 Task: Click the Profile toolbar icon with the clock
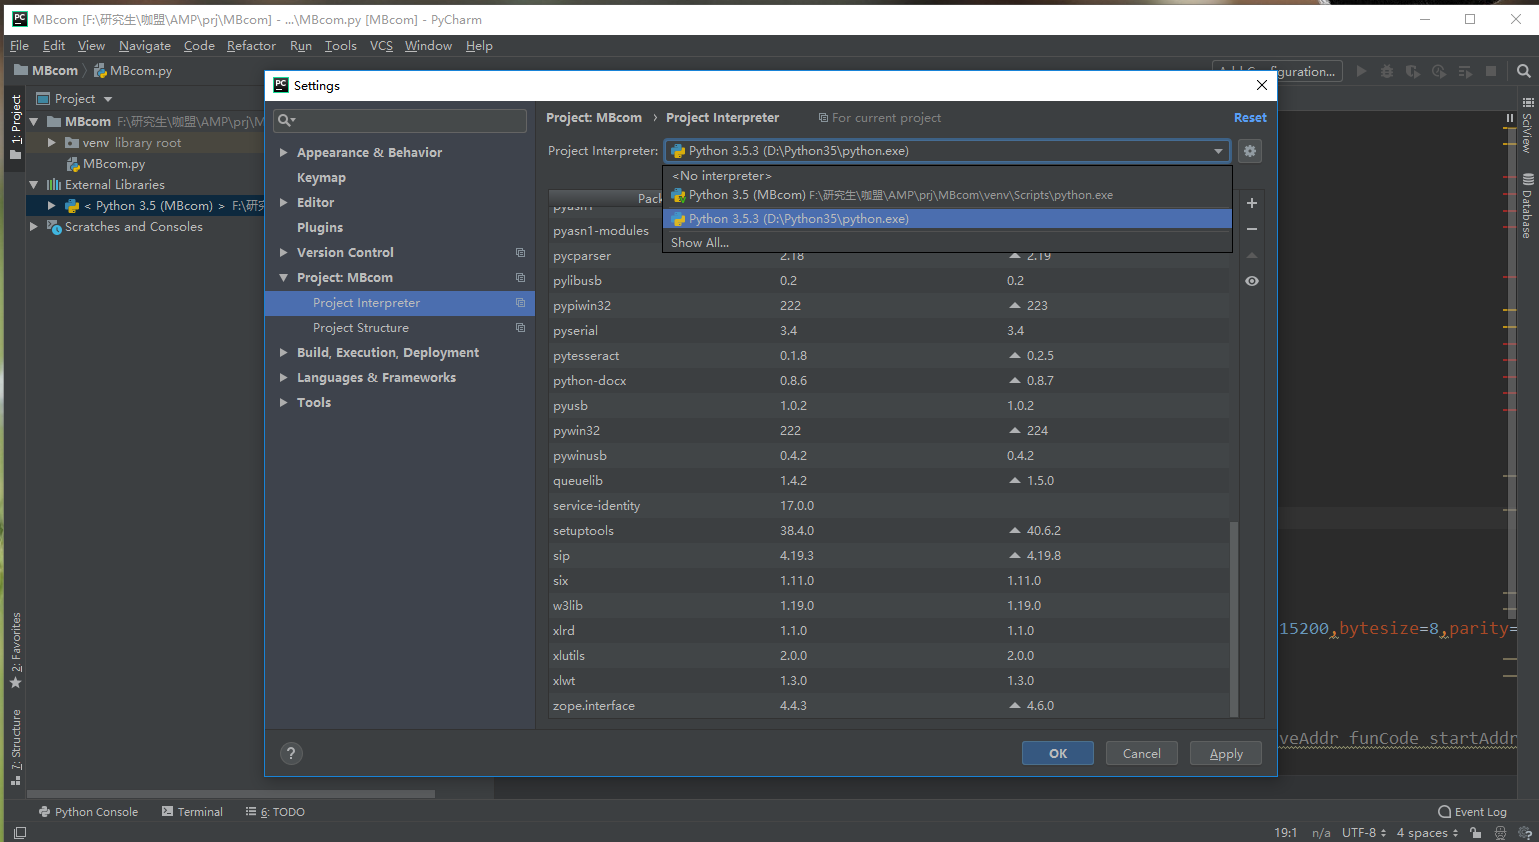(1439, 71)
